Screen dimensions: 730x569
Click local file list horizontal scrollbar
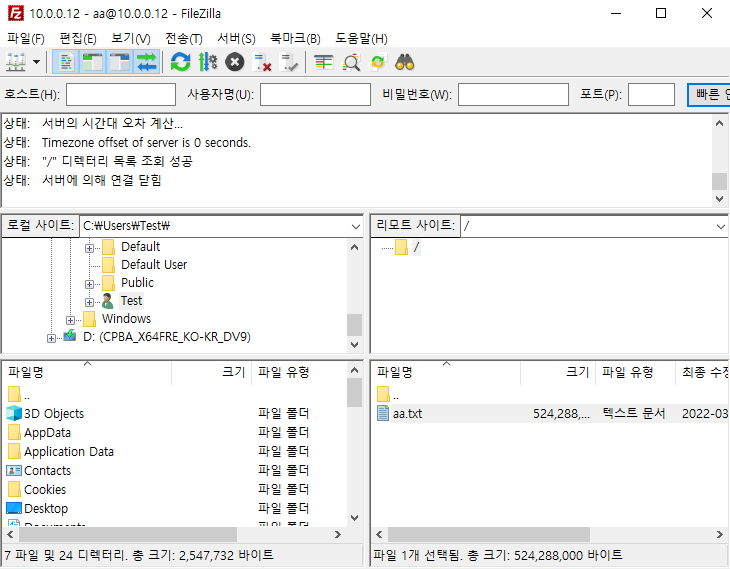point(127,534)
